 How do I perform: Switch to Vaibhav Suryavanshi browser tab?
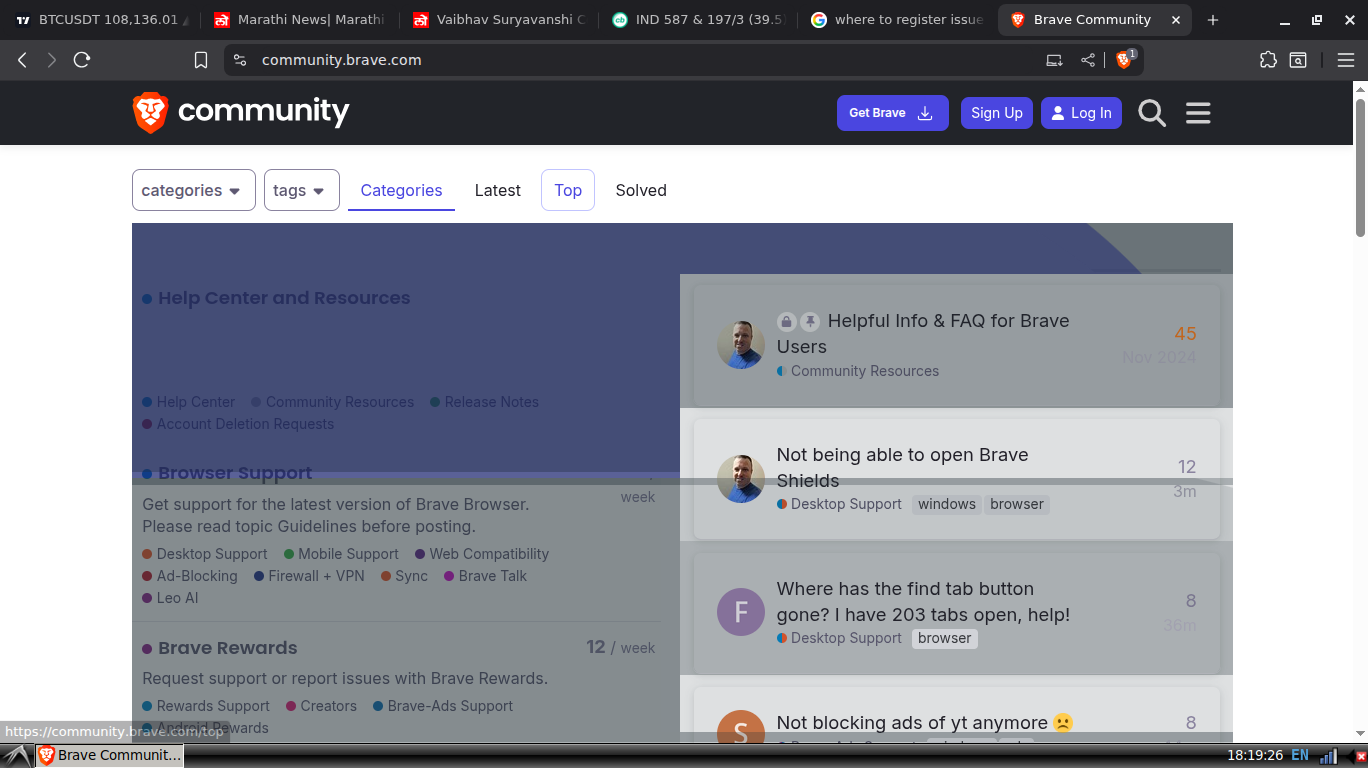[x=498, y=20]
